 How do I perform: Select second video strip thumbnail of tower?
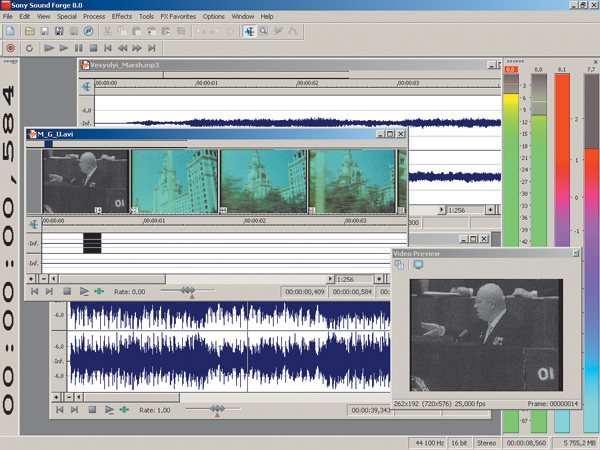click(174, 181)
